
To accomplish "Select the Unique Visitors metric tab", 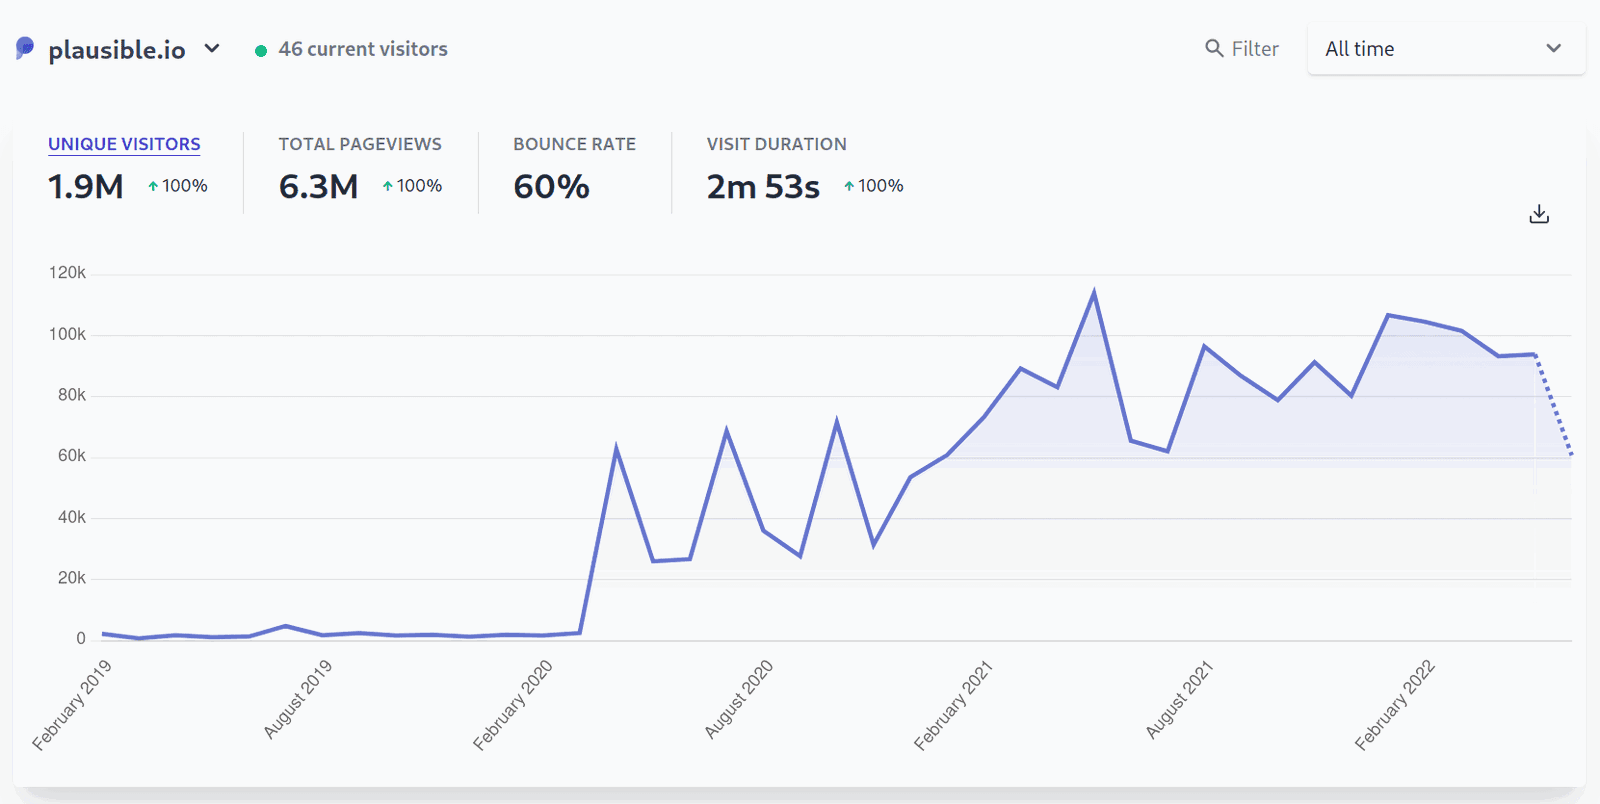I will tap(124, 144).
